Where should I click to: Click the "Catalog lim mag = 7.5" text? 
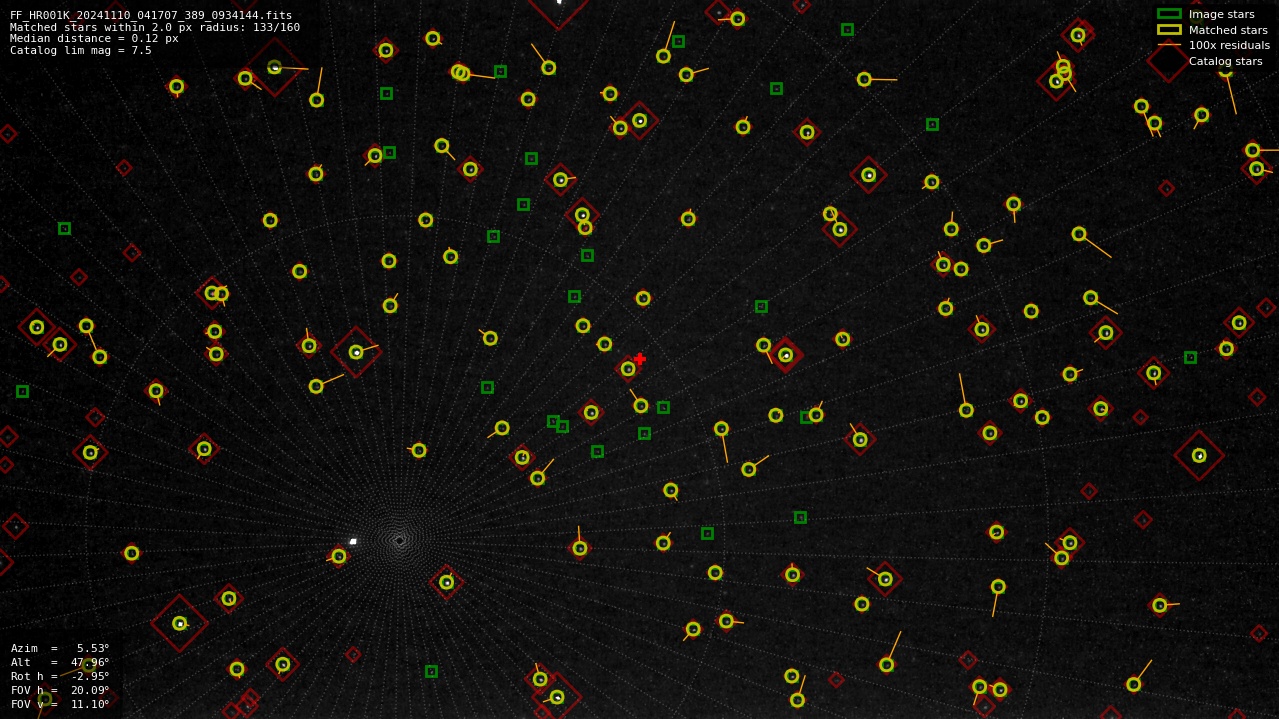pos(81,50)
